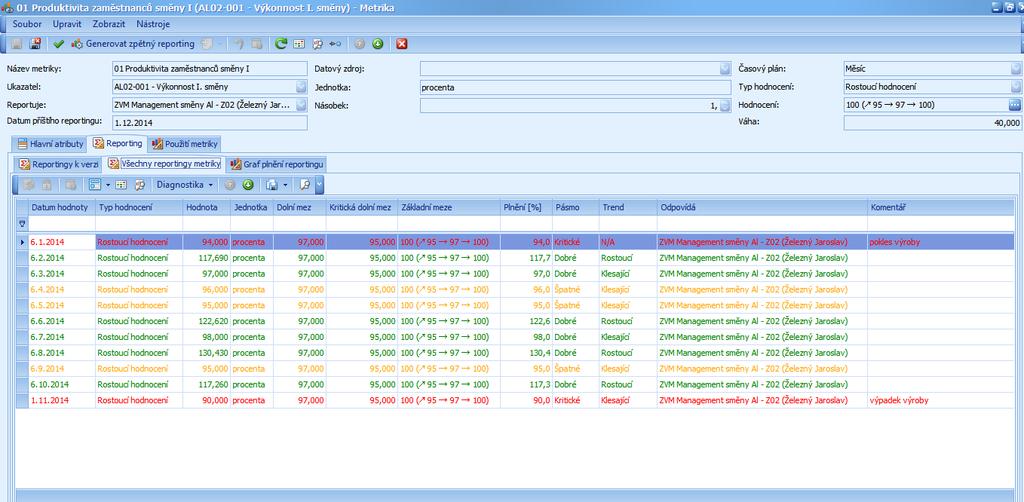
Task: Click the grid table icon in the reporting toolbar
Action: click(x=121, y=185)
